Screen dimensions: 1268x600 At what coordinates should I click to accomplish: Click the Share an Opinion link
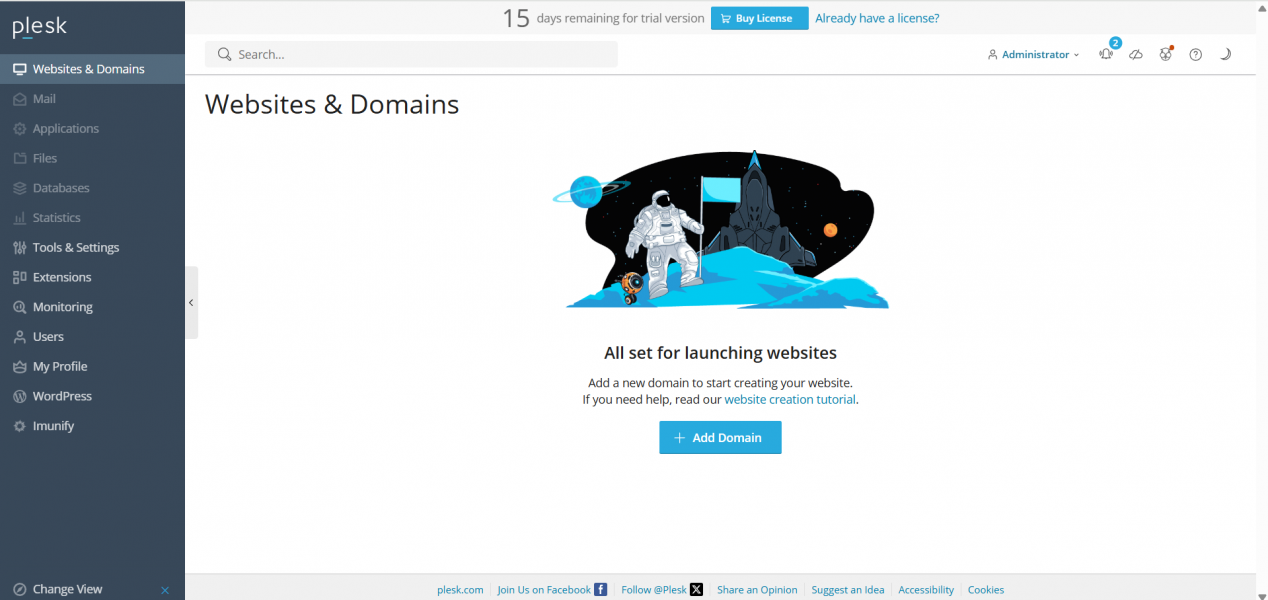pyautogui.click(x=757, y=590)
